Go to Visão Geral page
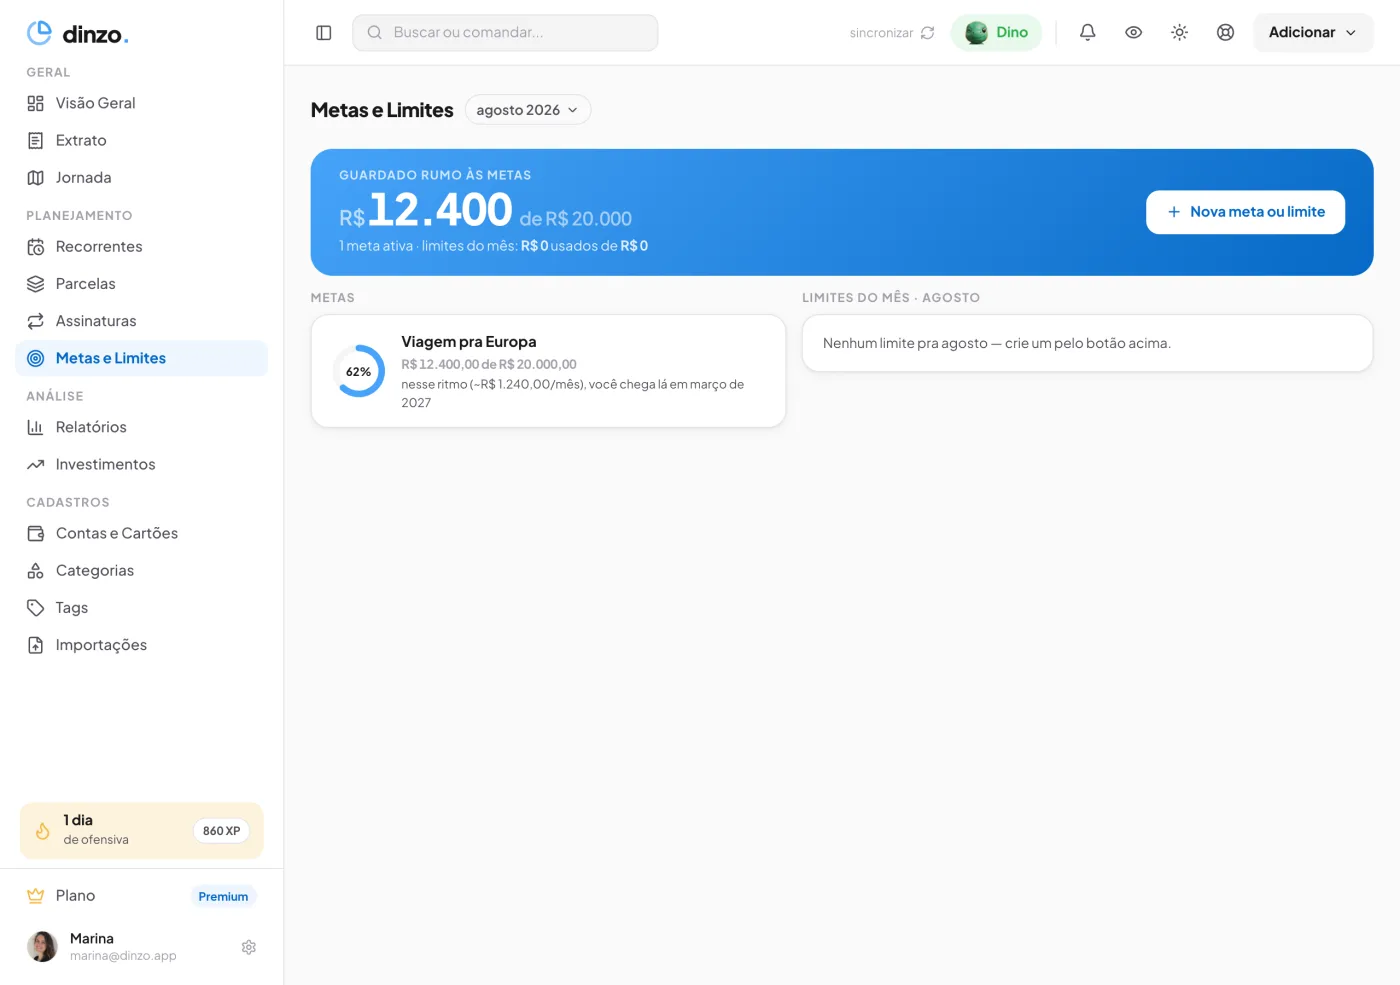The width and height of the screenshot is (1400, 985). 142,103
